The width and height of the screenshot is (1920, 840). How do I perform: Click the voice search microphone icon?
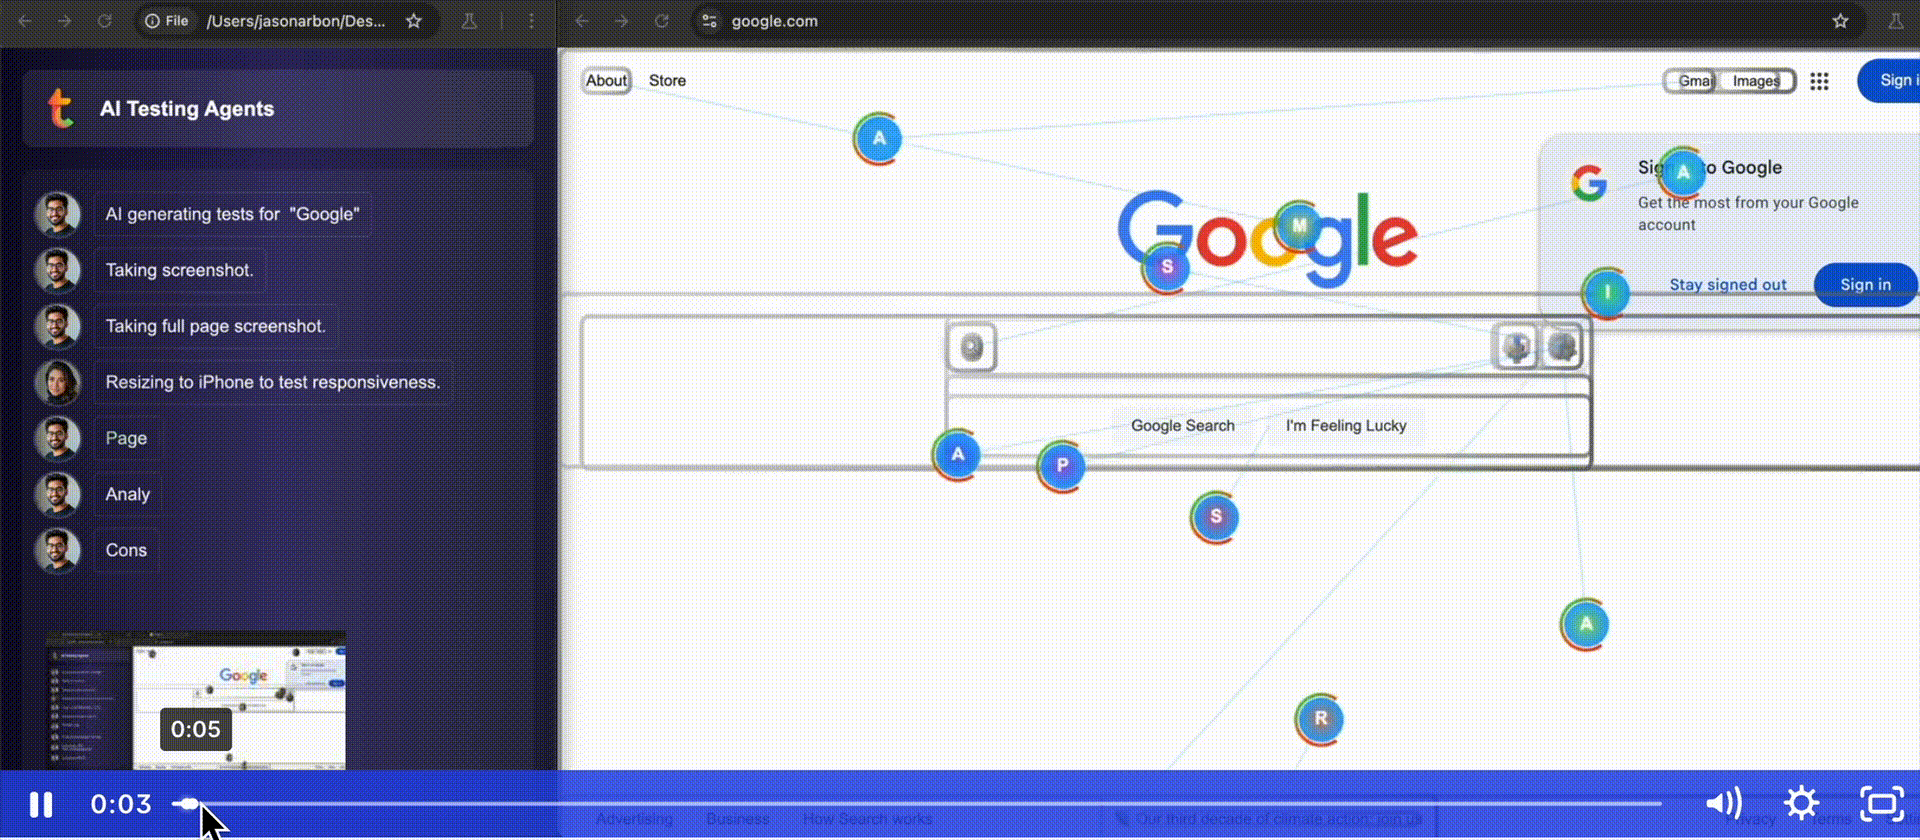[1516, 347]
